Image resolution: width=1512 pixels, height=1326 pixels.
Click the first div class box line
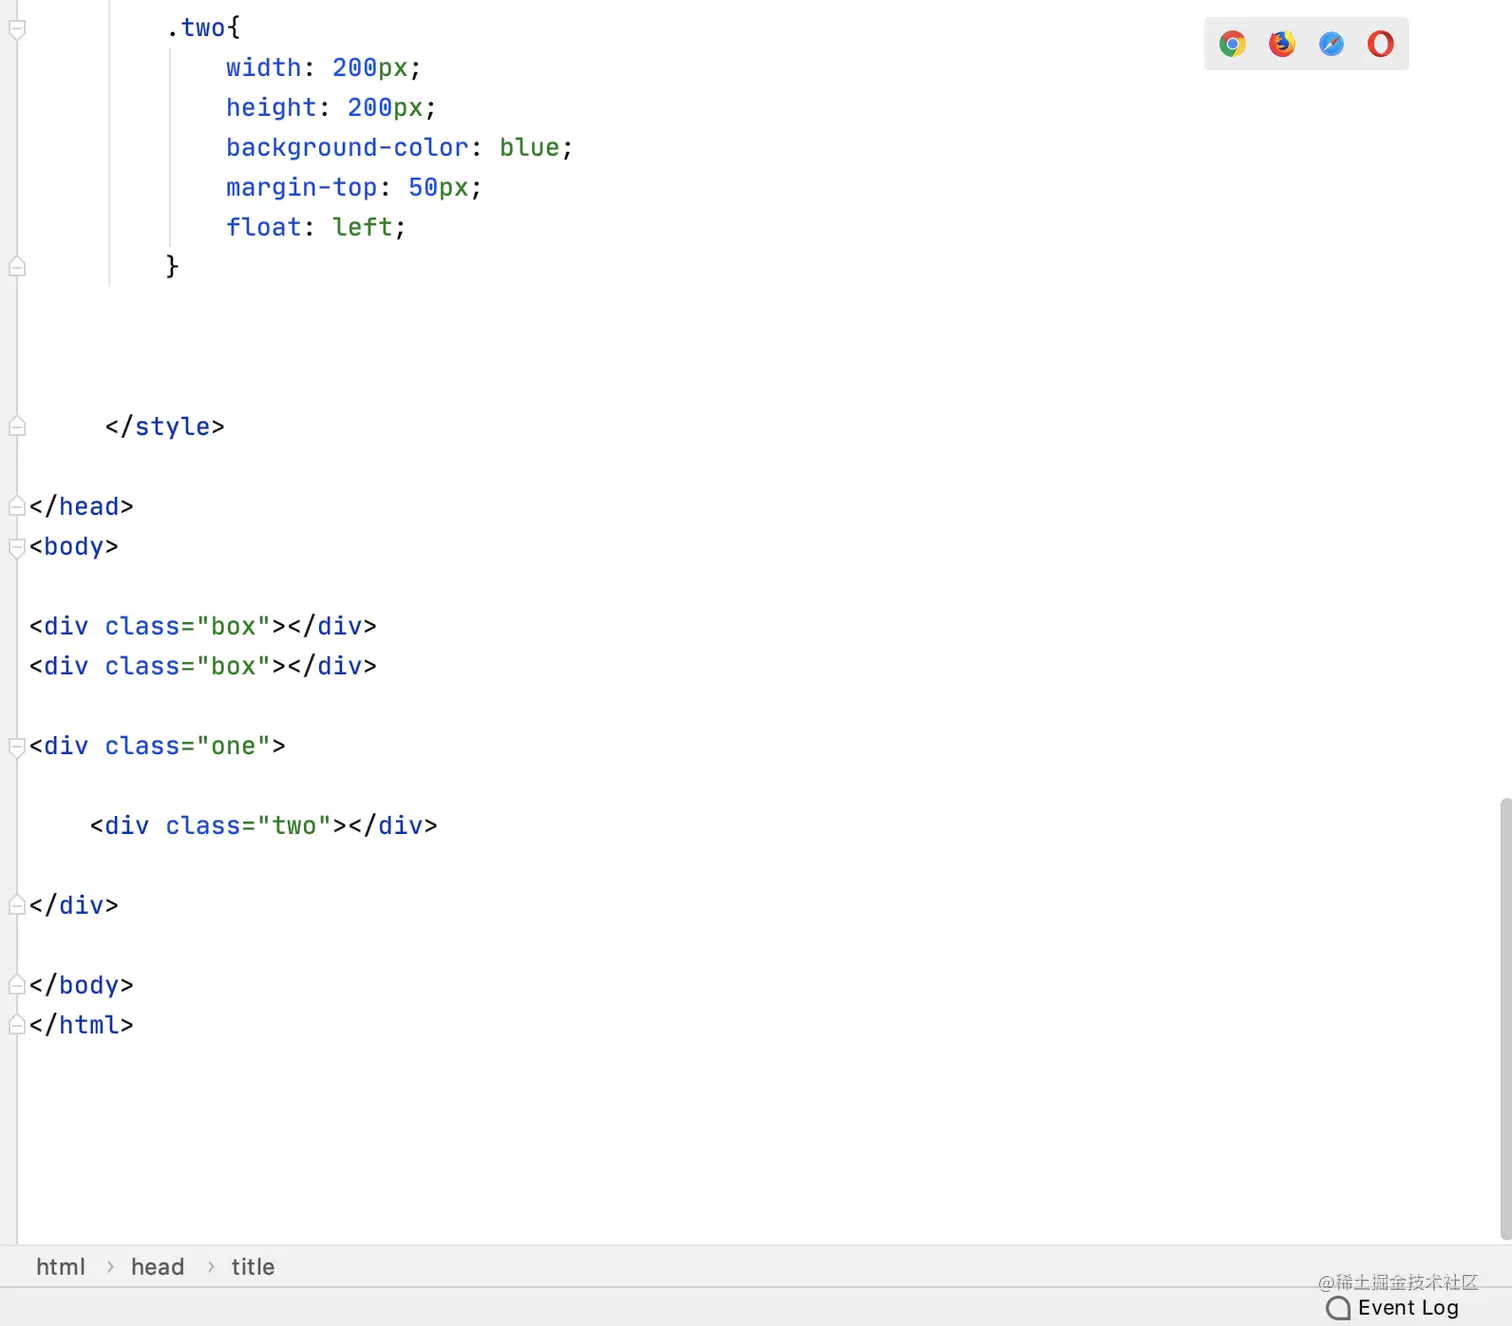pyautogui.click(x=203, y=627)
